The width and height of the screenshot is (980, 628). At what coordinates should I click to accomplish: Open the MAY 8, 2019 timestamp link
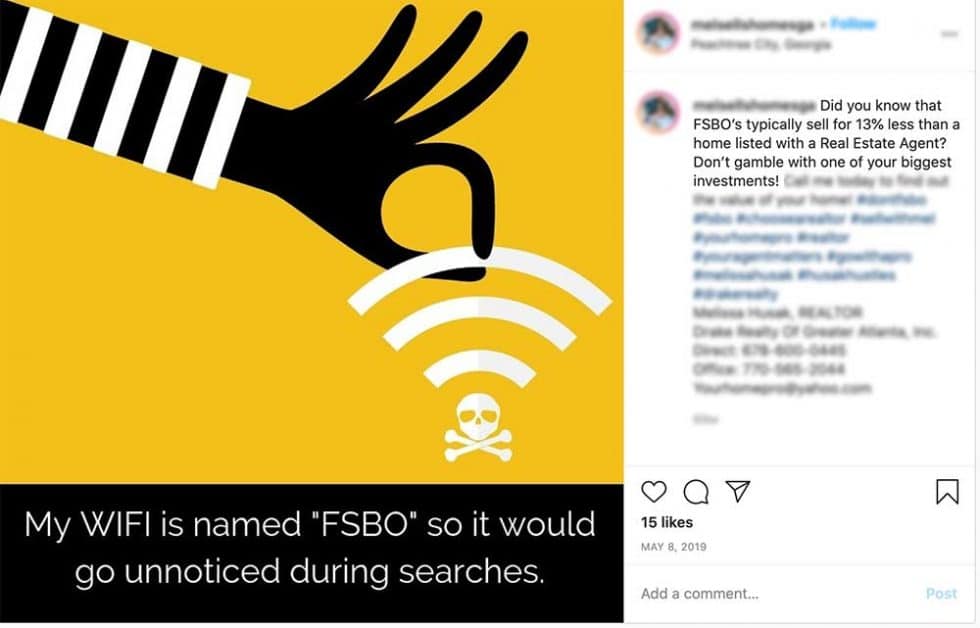(674, 547)
